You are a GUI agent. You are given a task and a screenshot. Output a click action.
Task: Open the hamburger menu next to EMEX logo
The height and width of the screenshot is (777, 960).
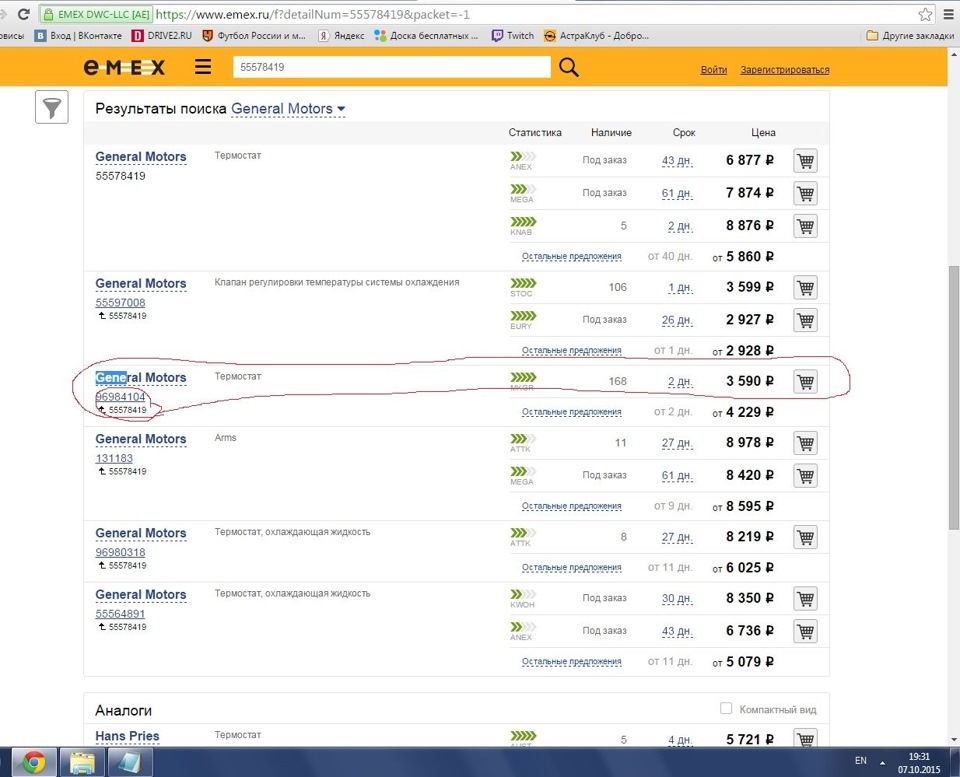click(203, 67)
